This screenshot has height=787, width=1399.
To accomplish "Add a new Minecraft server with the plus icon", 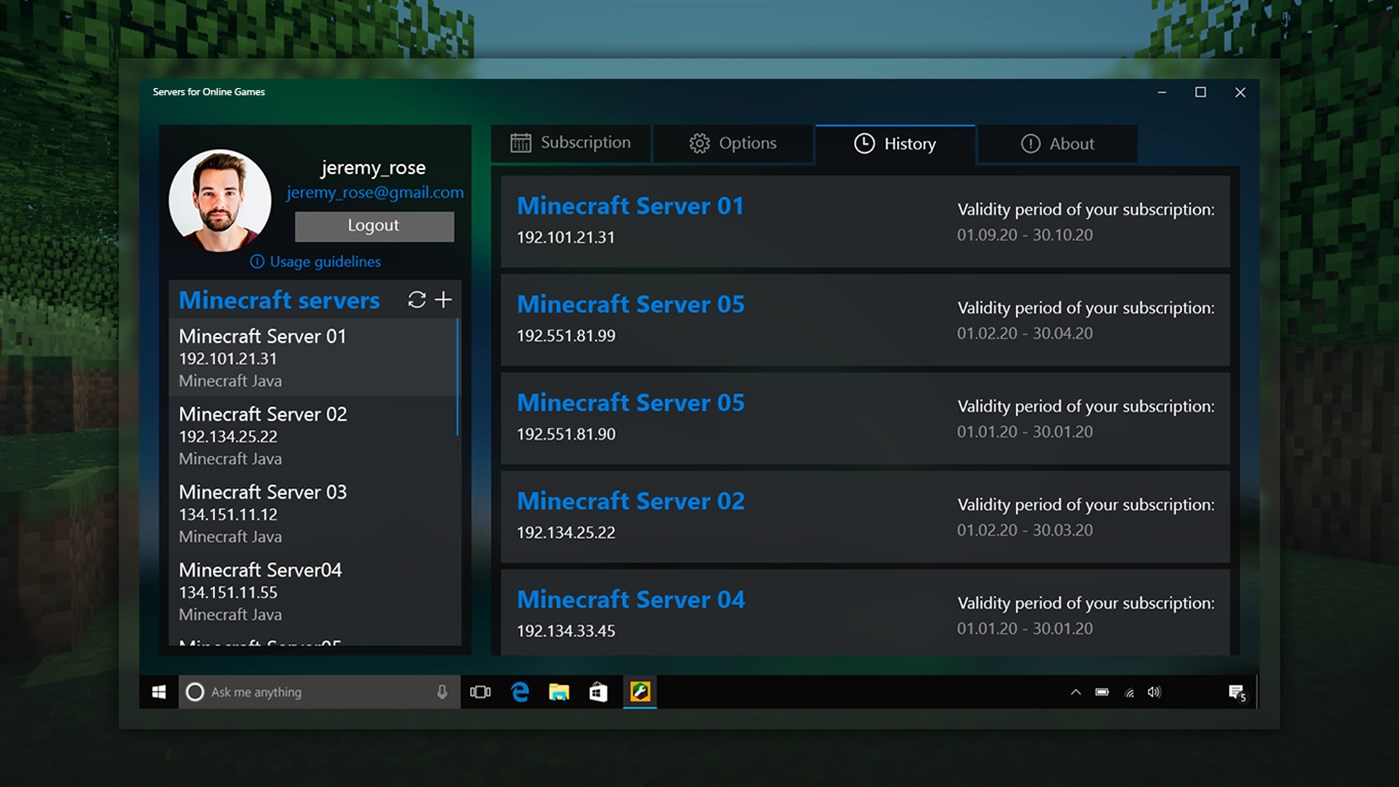I will 443,299.
